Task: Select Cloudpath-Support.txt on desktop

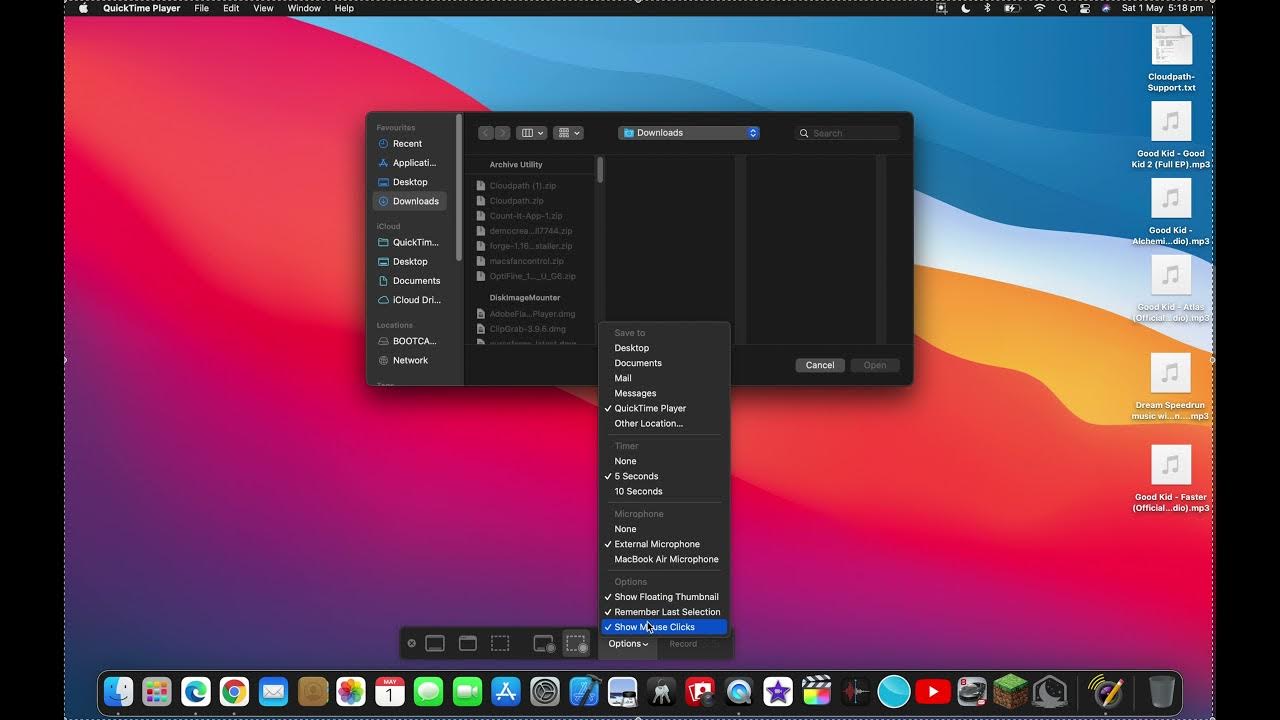Action: tap(1171, 58)
